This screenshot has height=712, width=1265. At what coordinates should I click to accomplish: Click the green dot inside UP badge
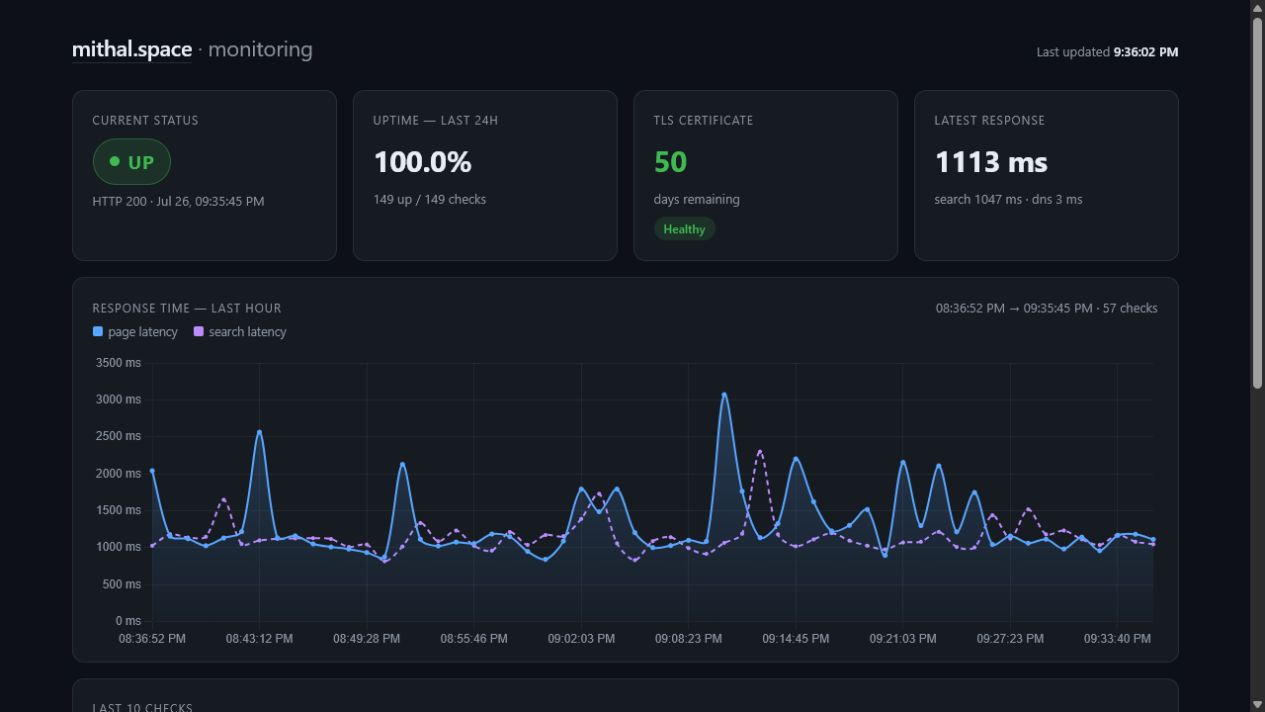[x=114, y=161]
